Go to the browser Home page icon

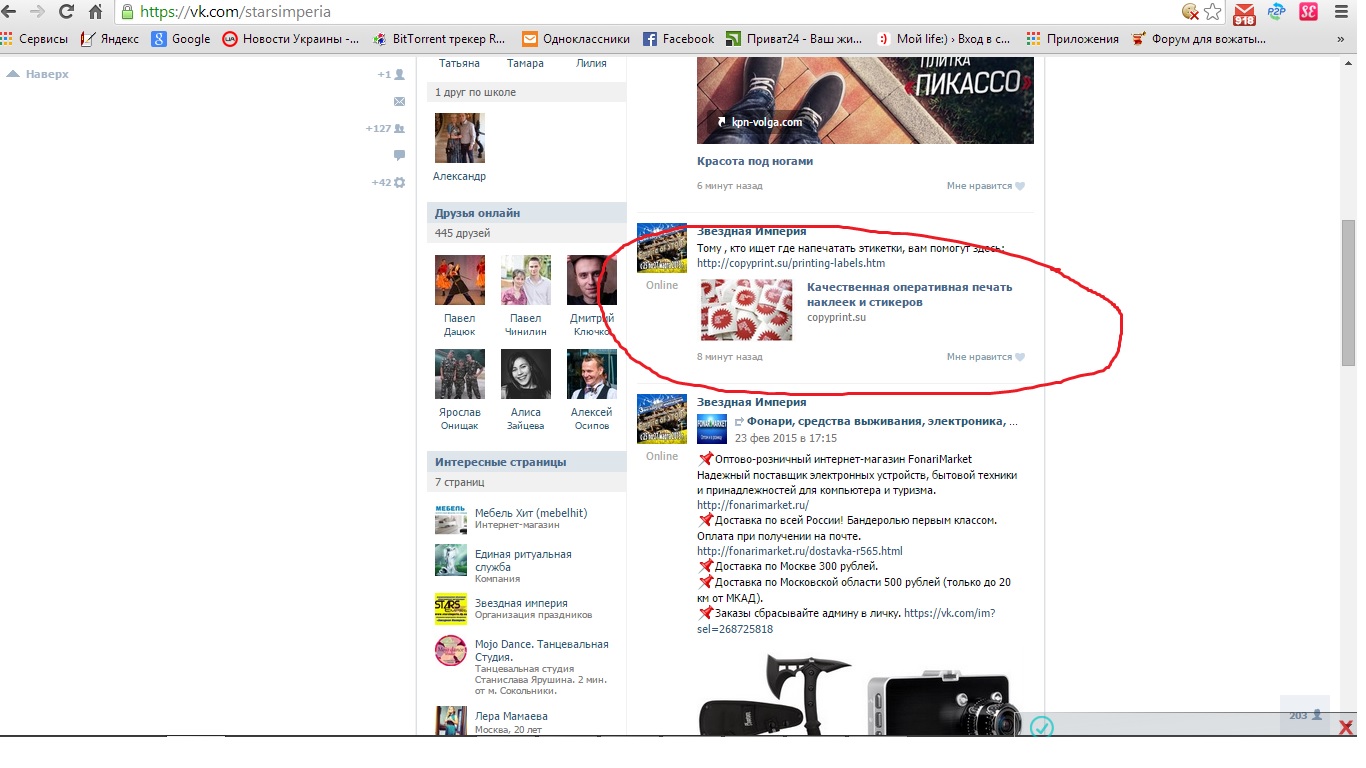point(96,12)
